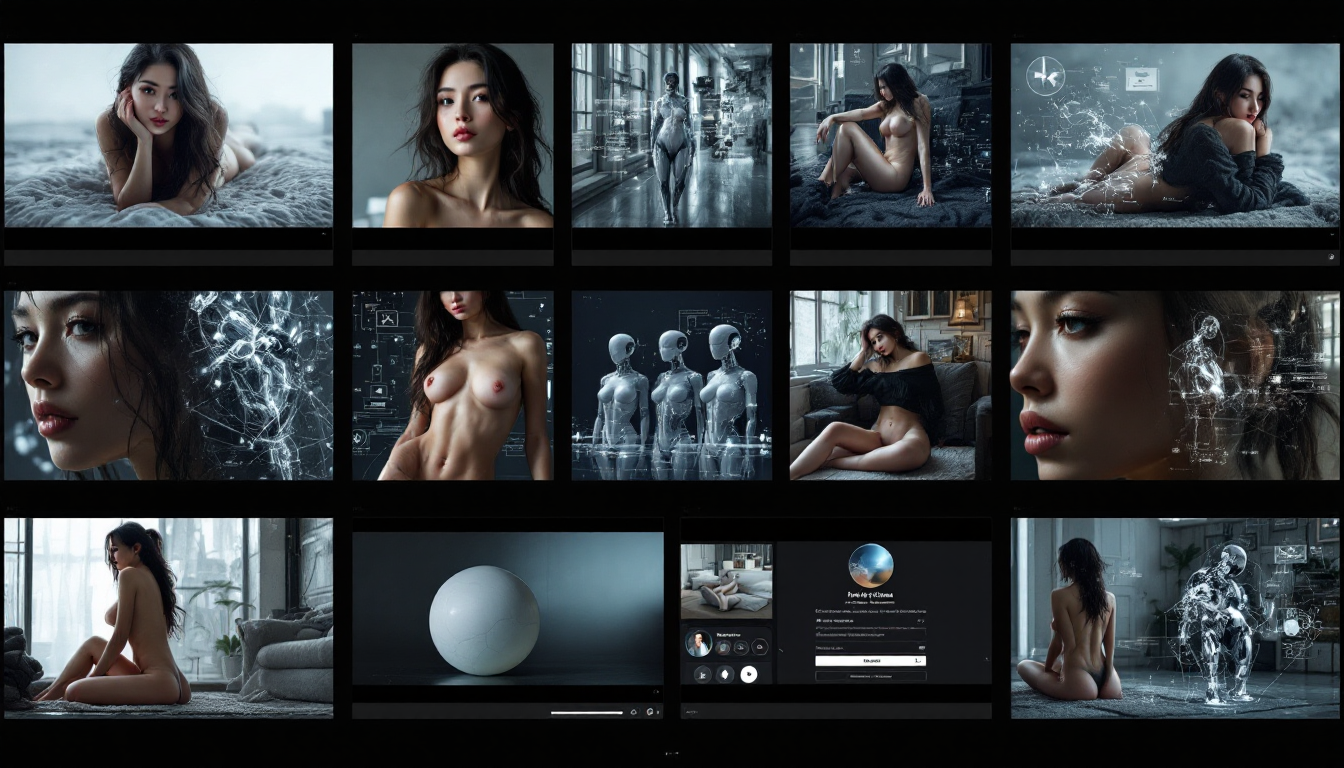Click the cloud icon in the video player controls
The width and height of the screenshot is (1344, 768).
pos(634,712)
